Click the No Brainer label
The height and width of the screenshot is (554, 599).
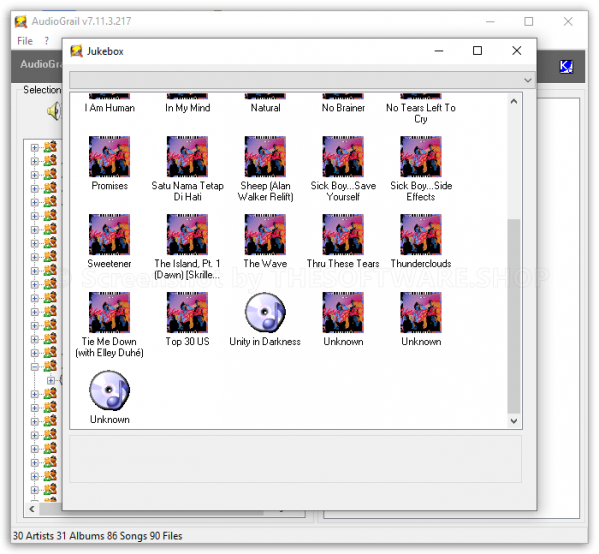click(343, 108)
